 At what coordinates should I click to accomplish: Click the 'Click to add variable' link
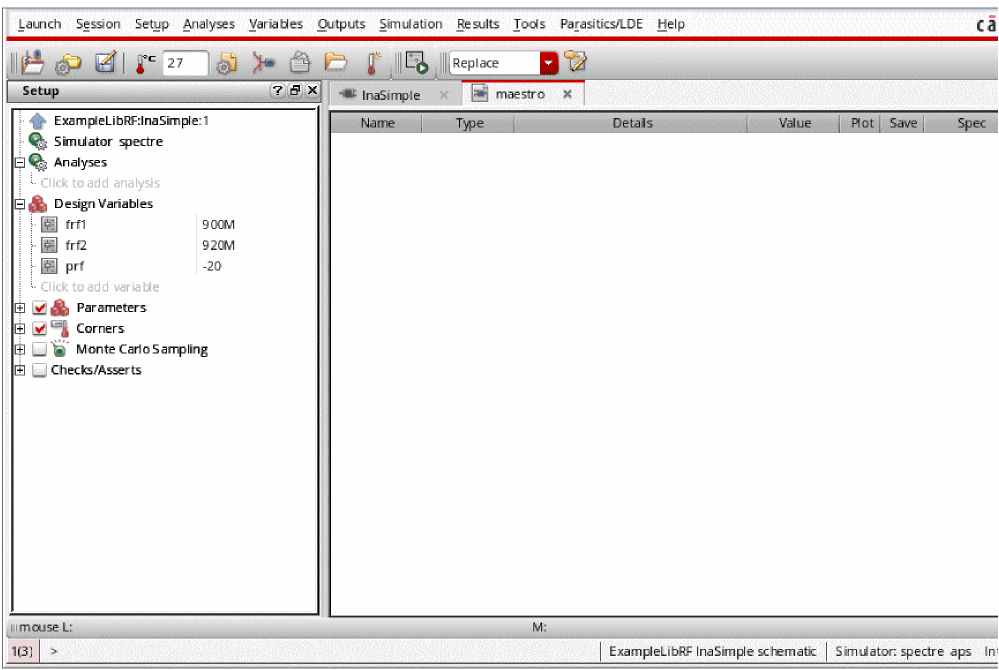click(100, 287)
